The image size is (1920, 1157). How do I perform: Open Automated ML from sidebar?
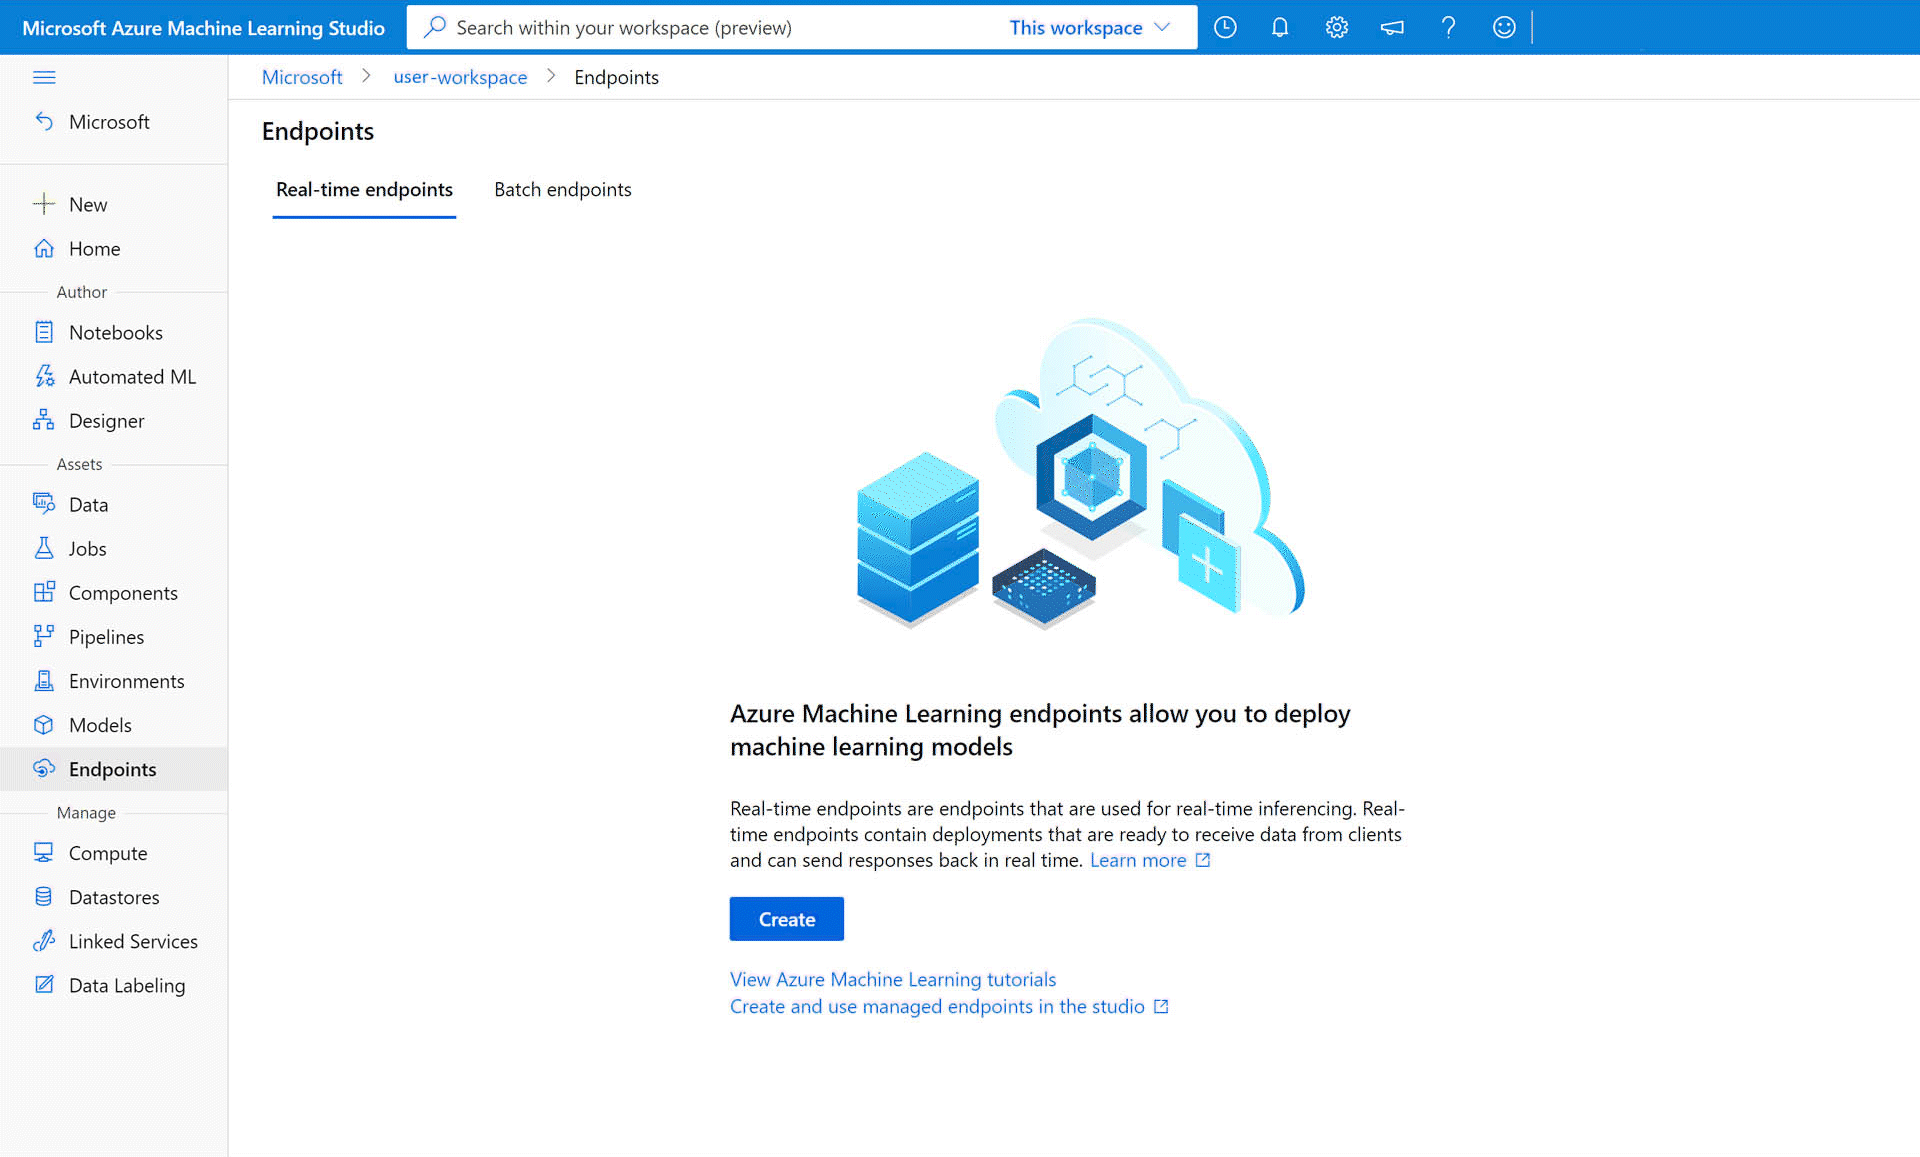132,377
